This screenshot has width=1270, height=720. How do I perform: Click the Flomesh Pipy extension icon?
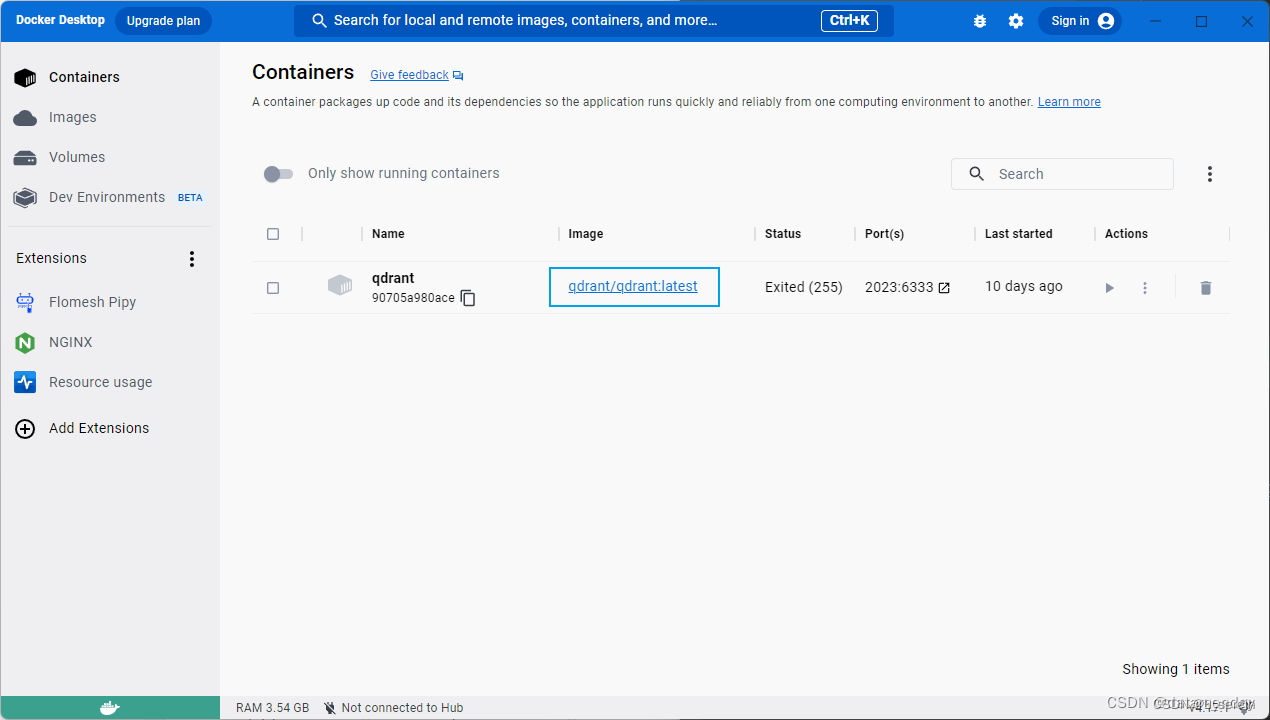25,302
